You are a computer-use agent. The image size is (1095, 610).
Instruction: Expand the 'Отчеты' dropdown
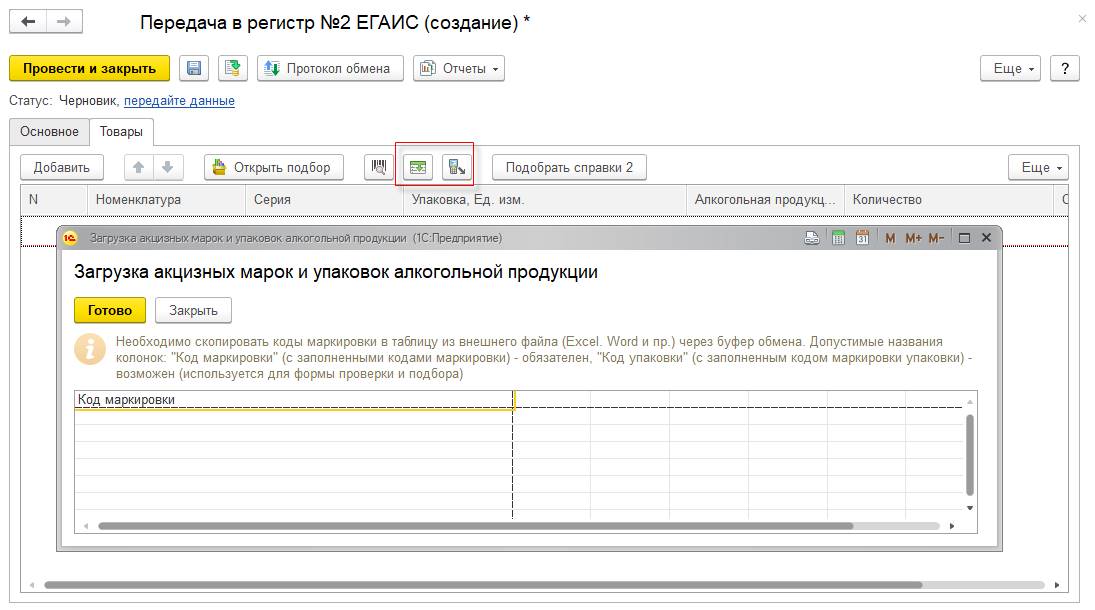pyautogui.click(x=459, y=68)
